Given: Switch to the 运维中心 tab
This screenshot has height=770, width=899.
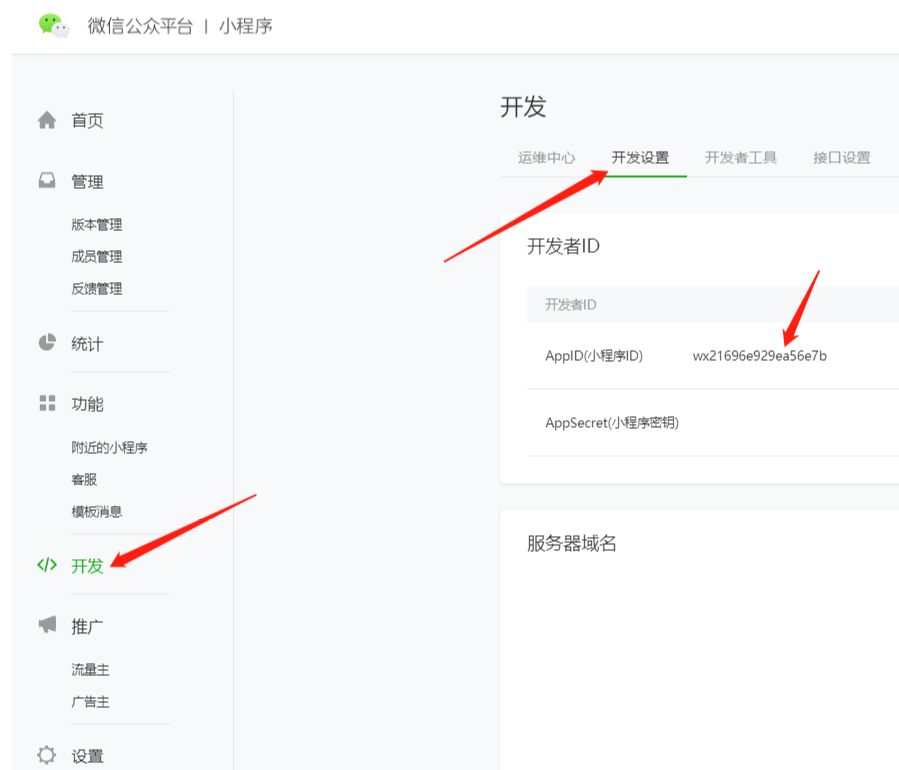Looking at the screenshot, I should click(x=546, y=157).
